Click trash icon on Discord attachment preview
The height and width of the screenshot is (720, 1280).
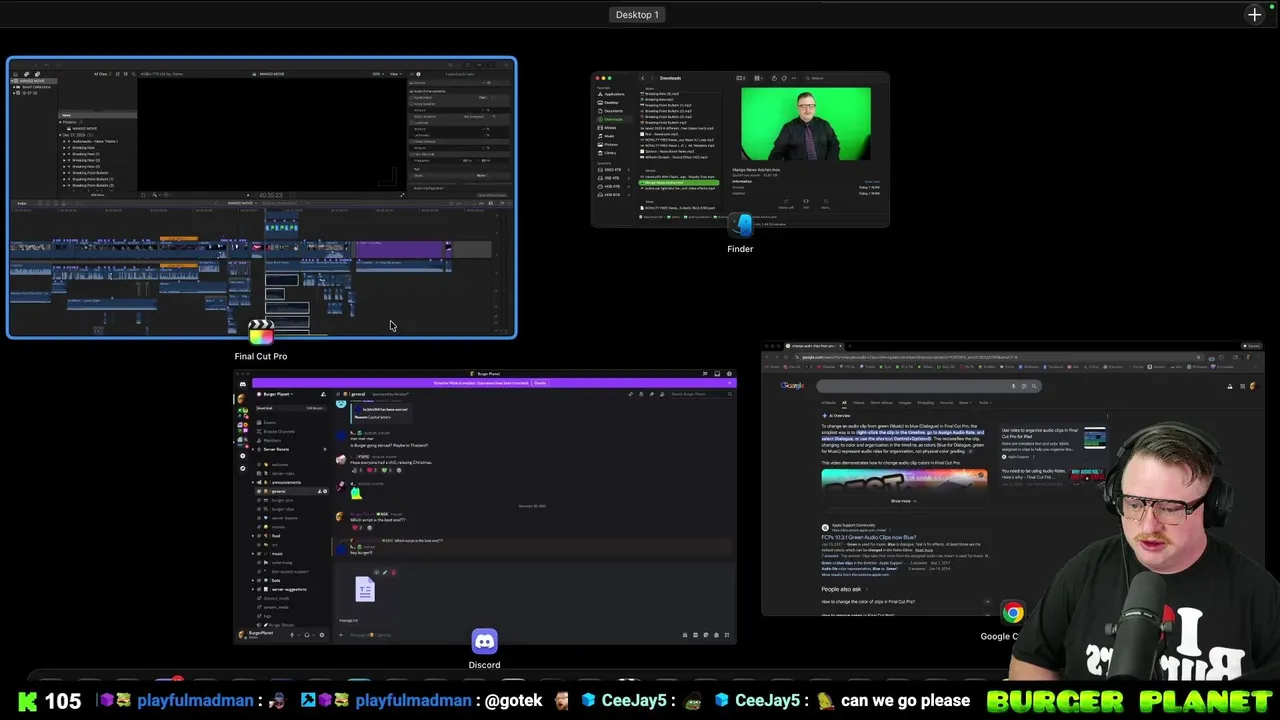click(394, 572)
